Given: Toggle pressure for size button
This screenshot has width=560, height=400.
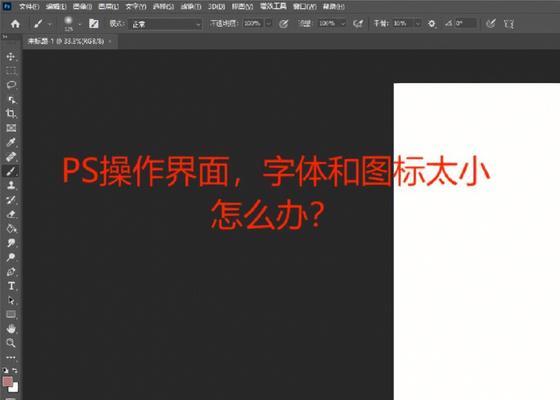Looking at the screenshot, I should click(491, 24).
